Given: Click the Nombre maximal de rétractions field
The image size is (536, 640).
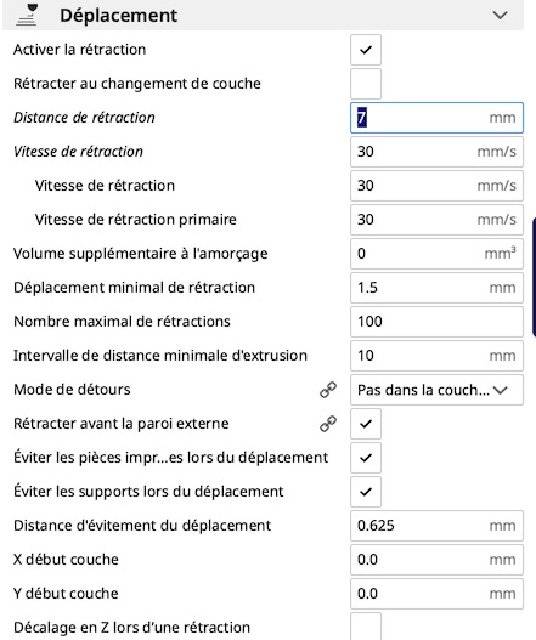Looking at the screenshot, I should coord(437,322).
